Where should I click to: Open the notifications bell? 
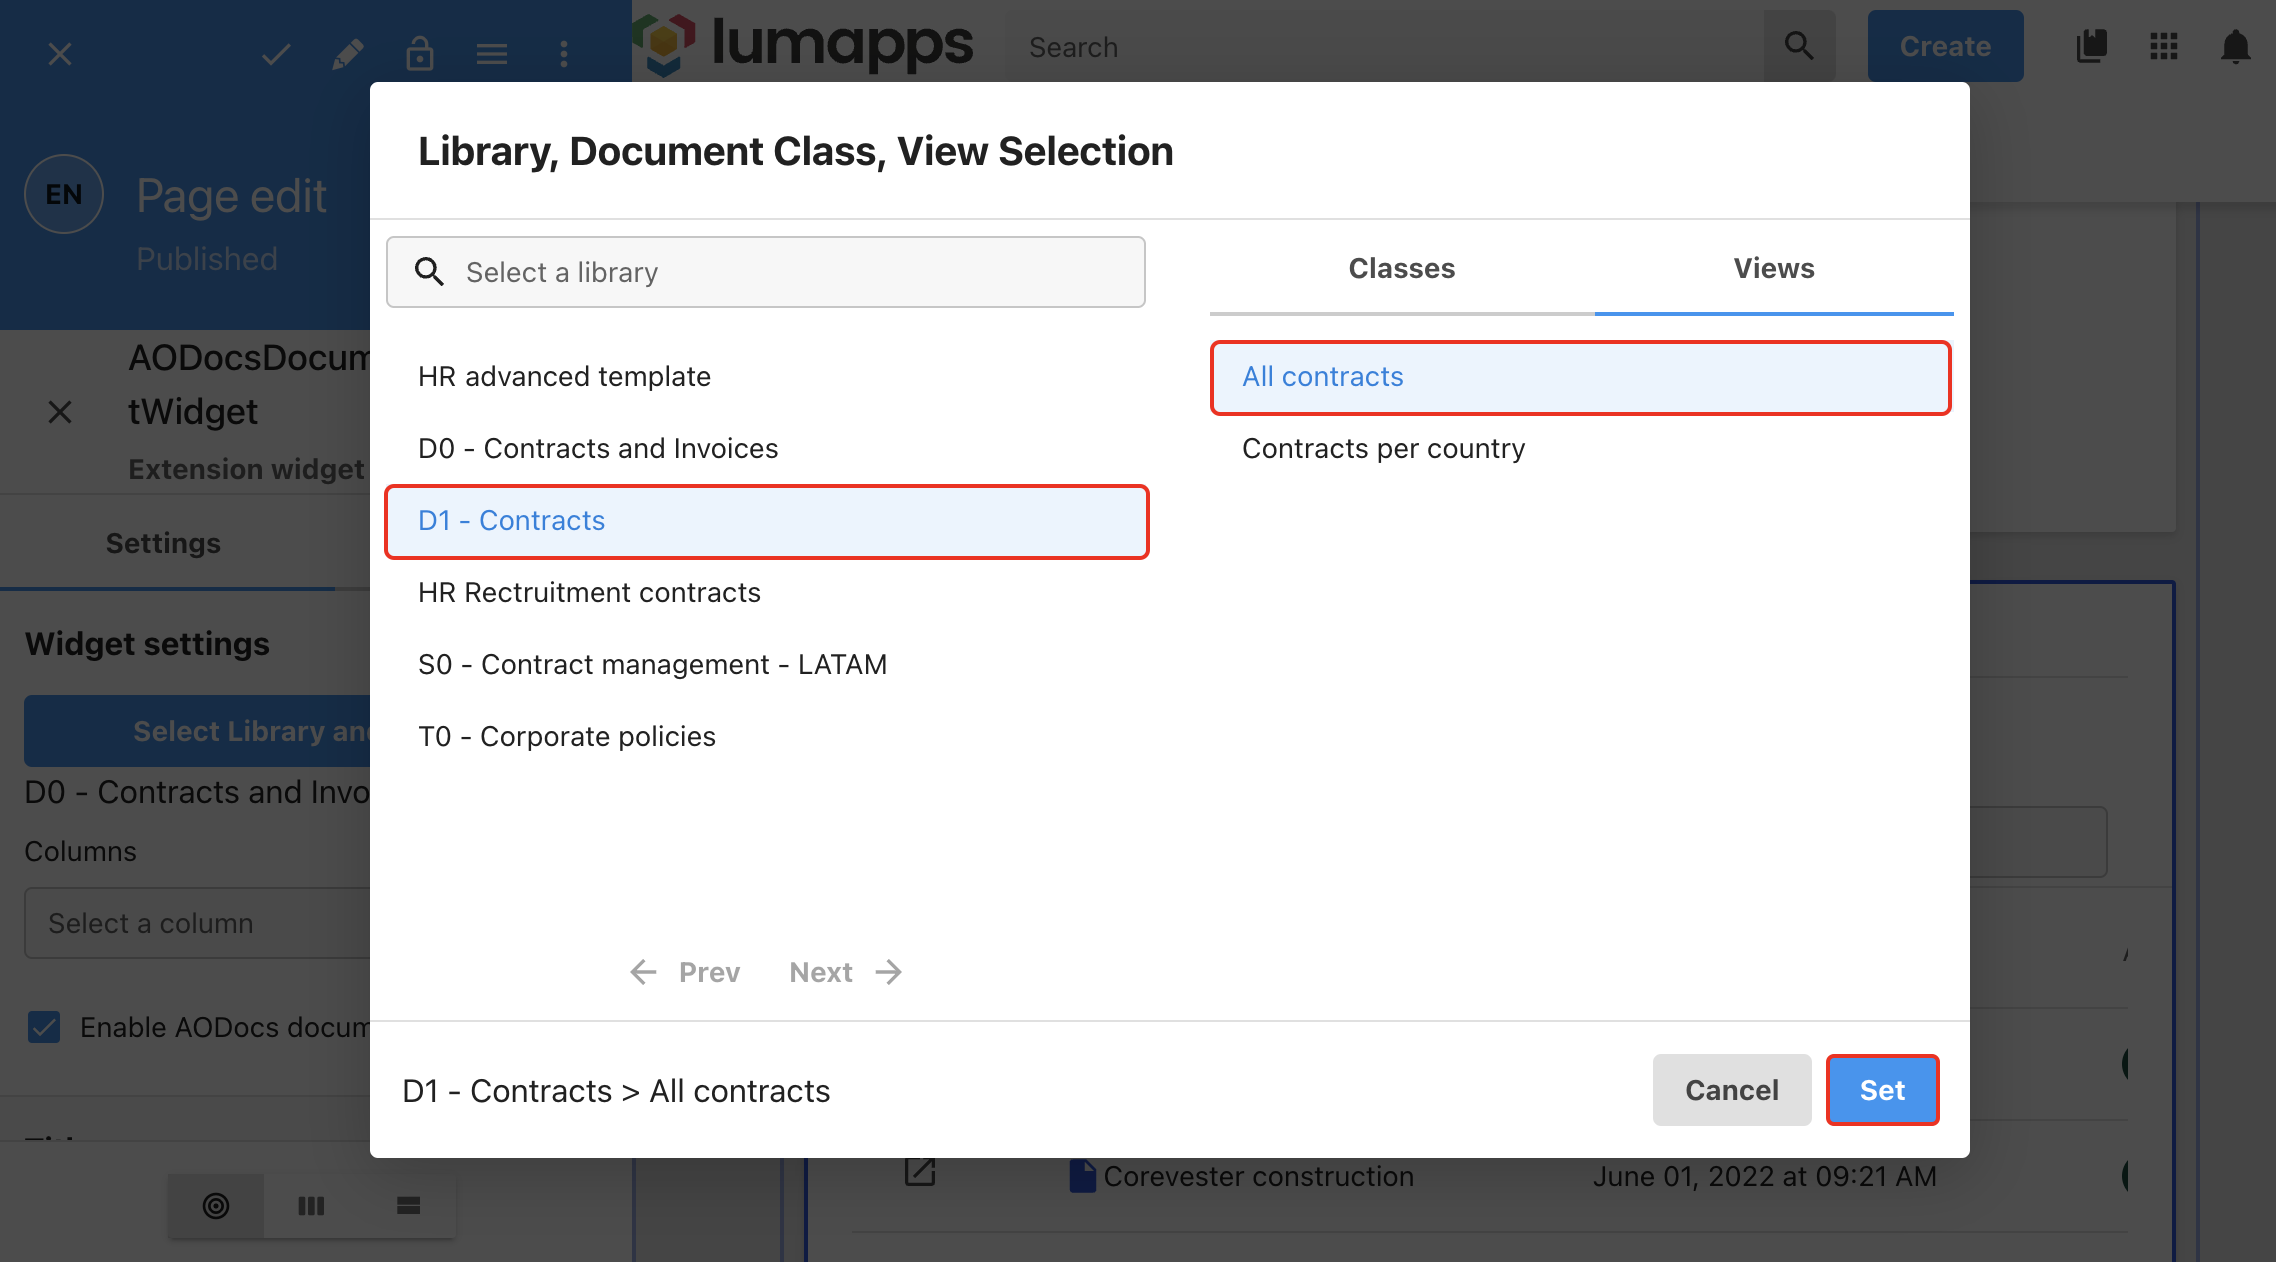[2236, 46]
